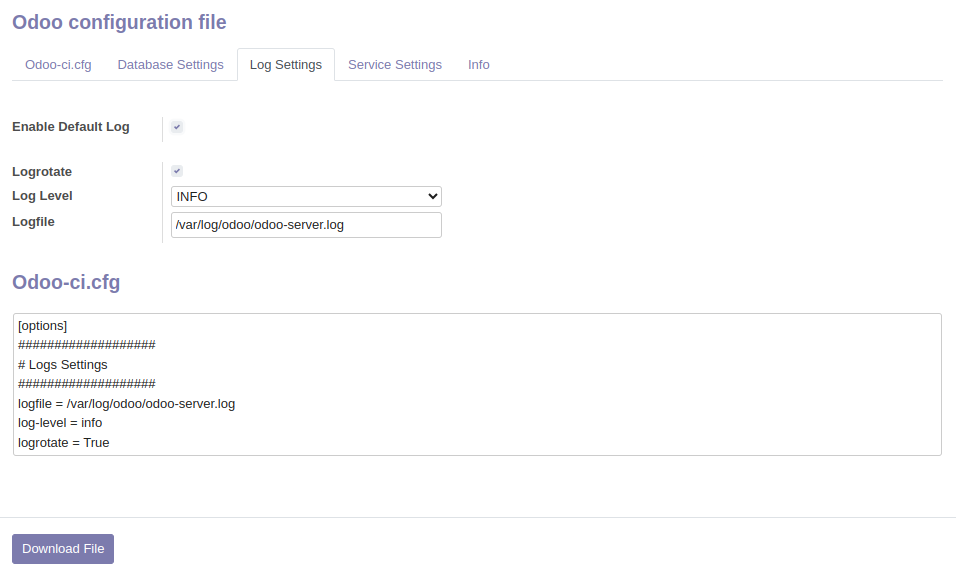Click the Download File button
The width and height of the screenshot is (956, 580).
point(63,549)
